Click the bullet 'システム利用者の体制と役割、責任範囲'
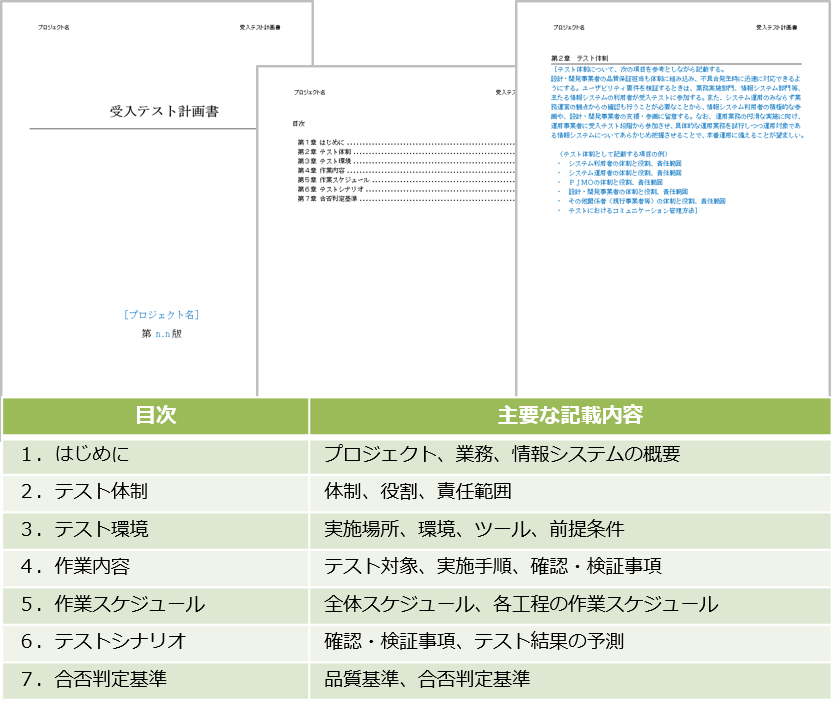The width and height of the screenshot is (836, 705). (x=625, y=164)
